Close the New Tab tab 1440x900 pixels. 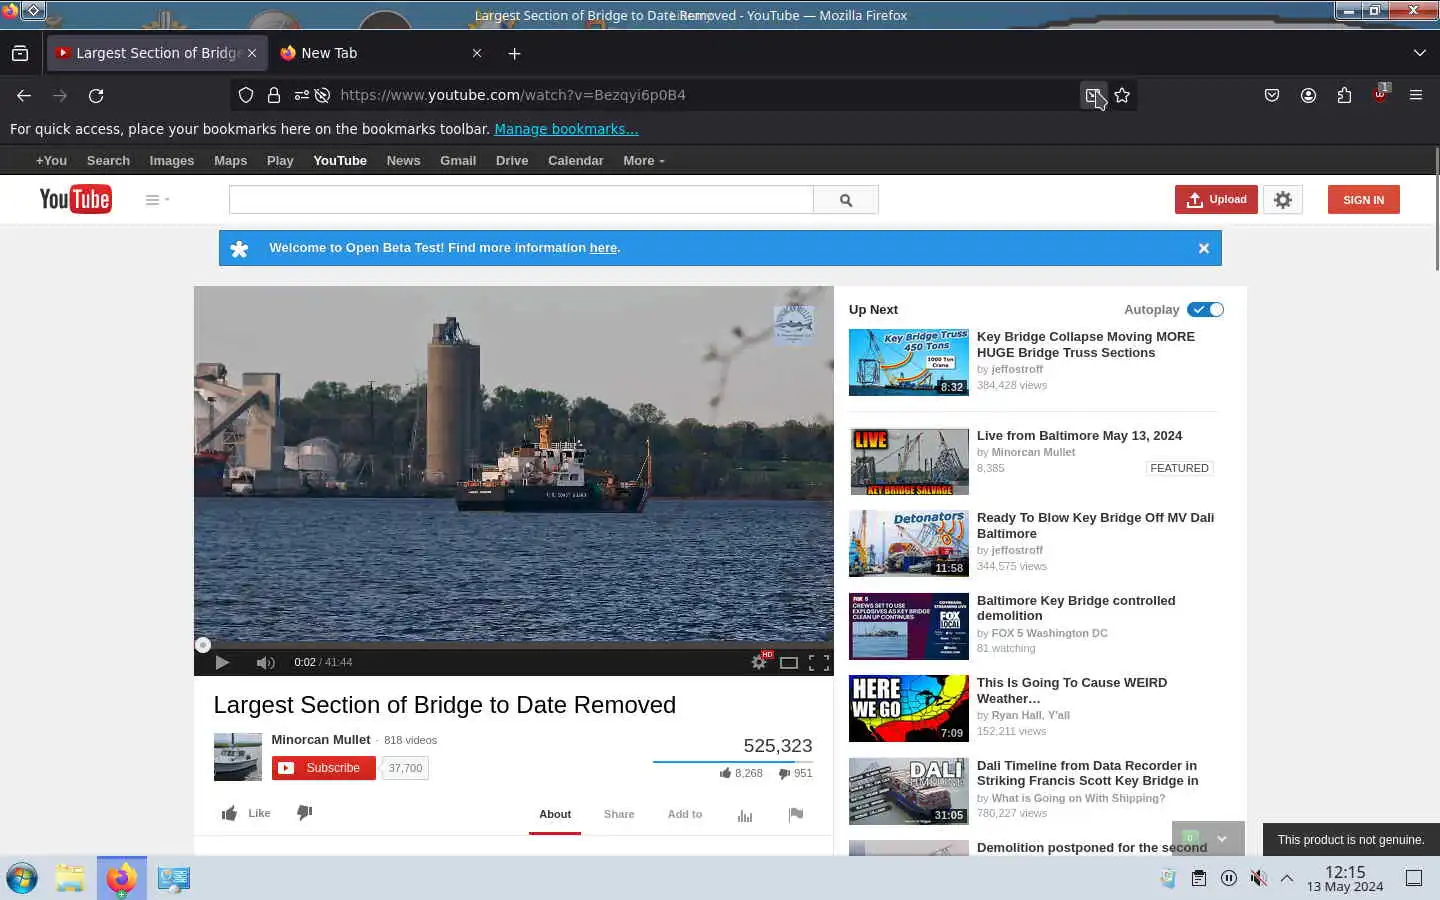point(477,54)
